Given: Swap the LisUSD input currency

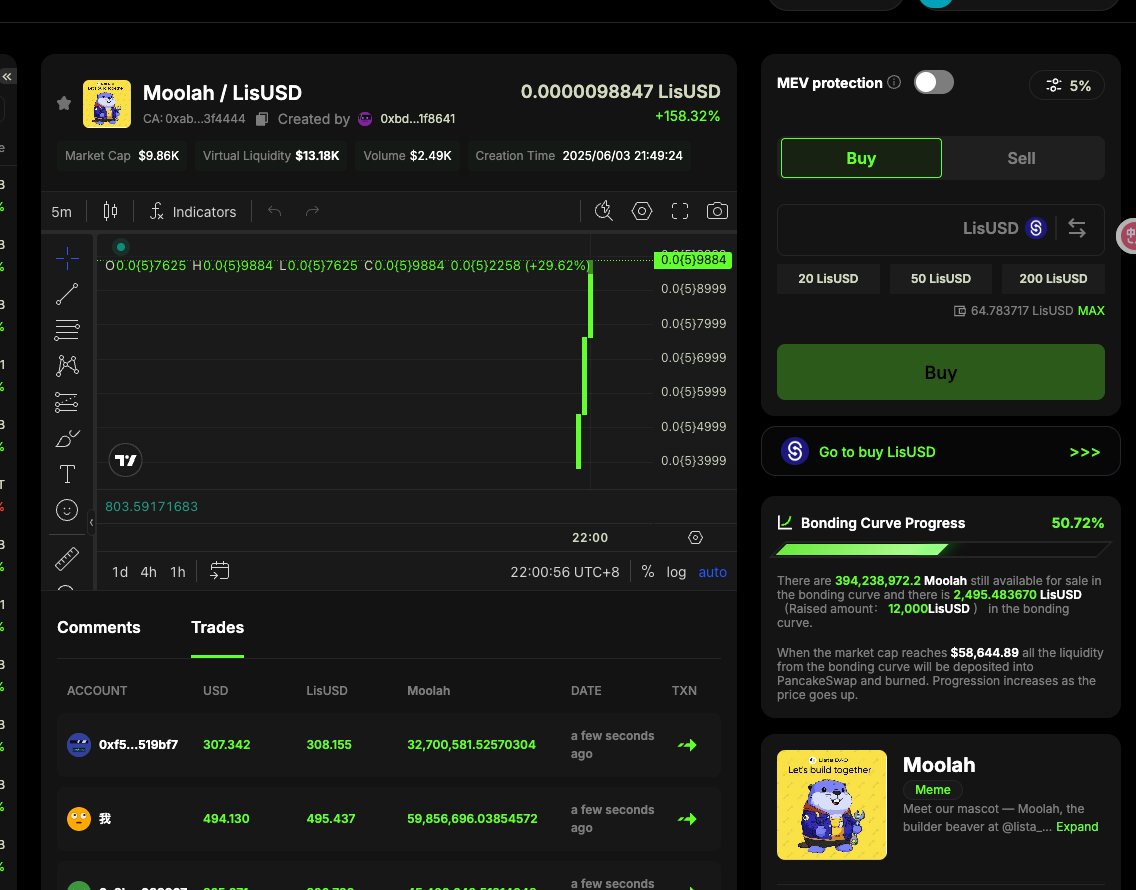Looking at the screenshot, I should (1077, 229).
